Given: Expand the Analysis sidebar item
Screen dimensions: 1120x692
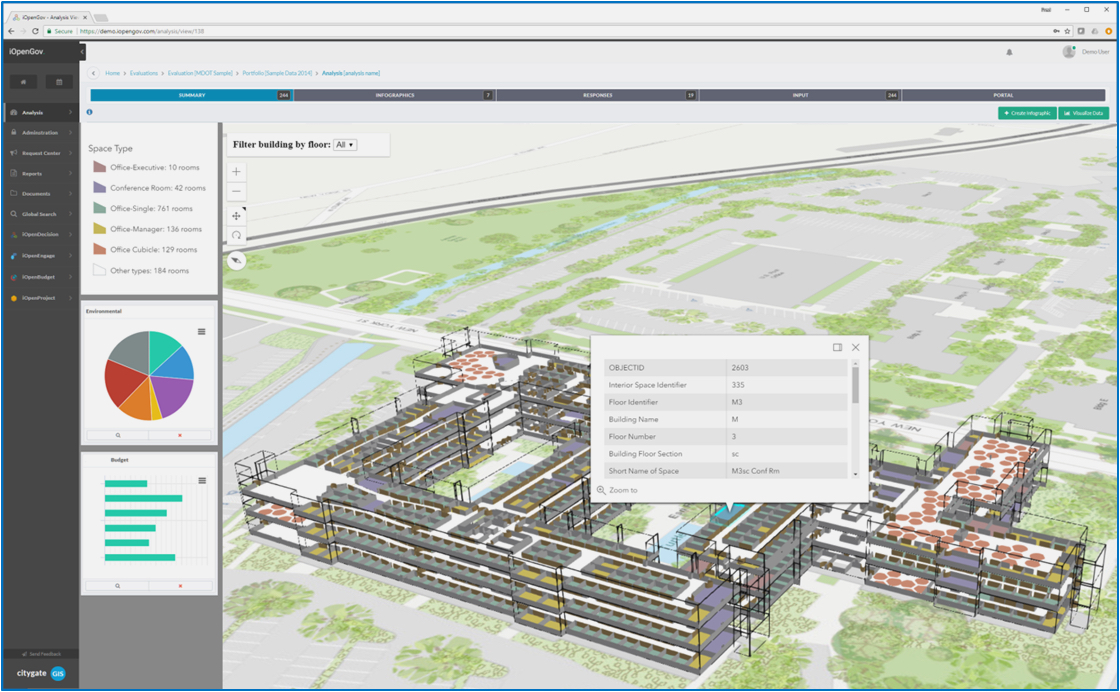Looking at the screenshot, I should tap(41, 112).
